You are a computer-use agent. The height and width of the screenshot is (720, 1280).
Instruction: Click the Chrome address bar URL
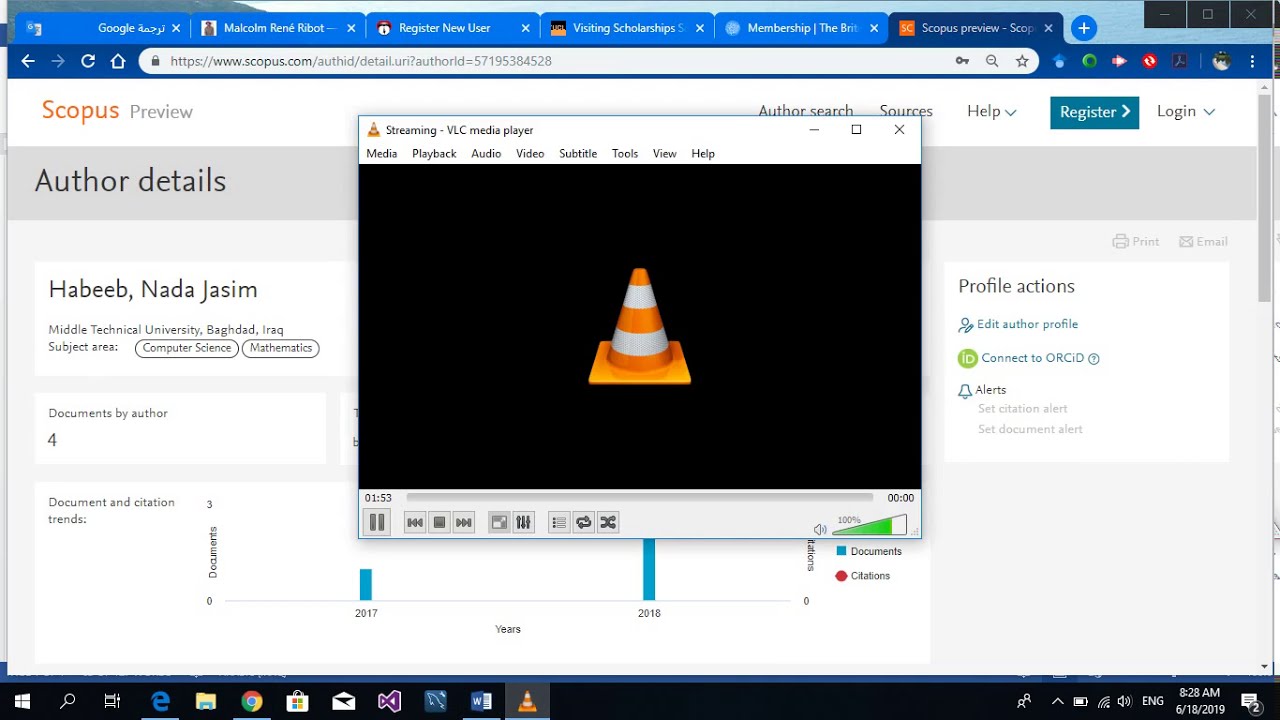click(x=361, y=61)
